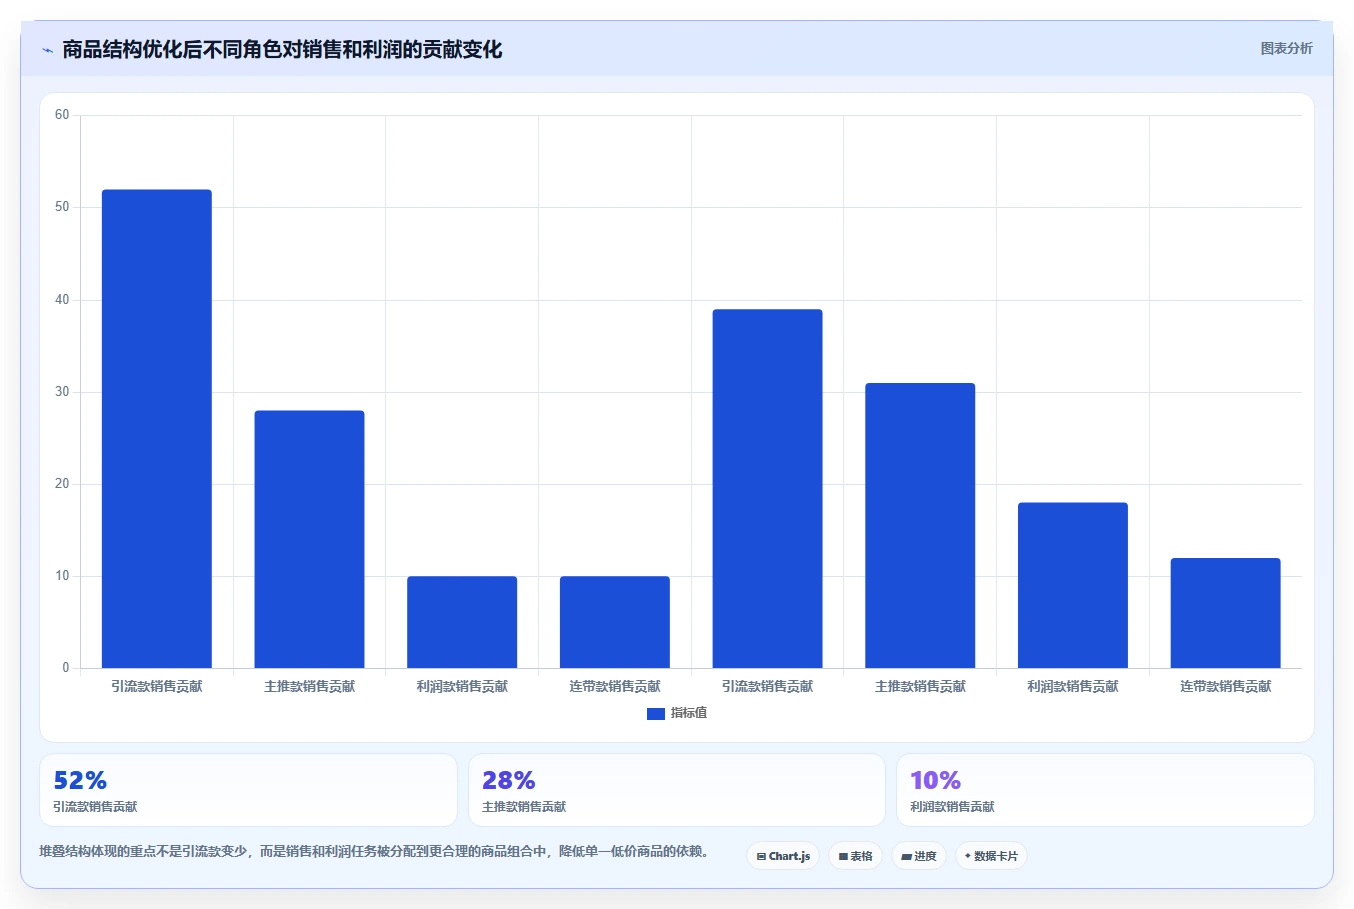Click the y-axis tick label 30
This screenshot has width=1354, height=909.
click(x=62, y=392)
